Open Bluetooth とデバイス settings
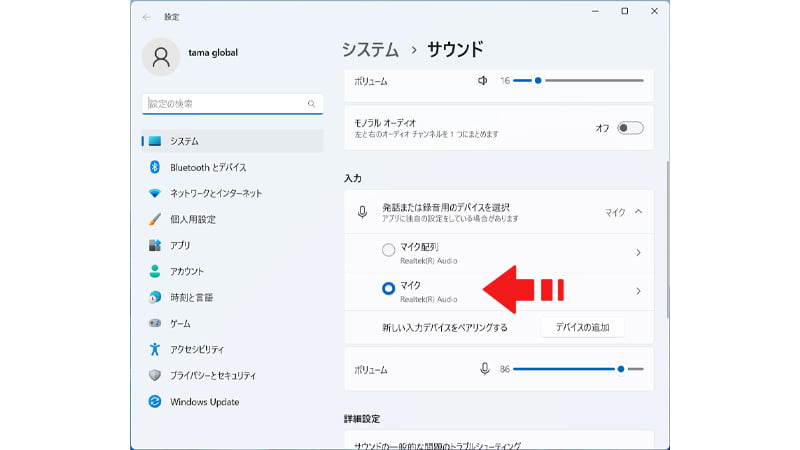The height and width of the screenshot is (450, 800). [x=208, y=167]
